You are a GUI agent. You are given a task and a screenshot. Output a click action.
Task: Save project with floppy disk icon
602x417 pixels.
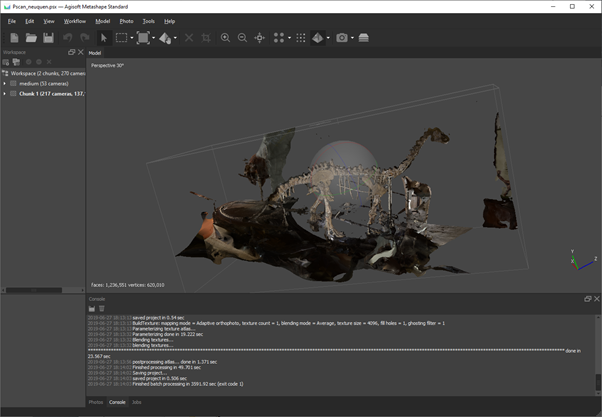tap(48, 38)
